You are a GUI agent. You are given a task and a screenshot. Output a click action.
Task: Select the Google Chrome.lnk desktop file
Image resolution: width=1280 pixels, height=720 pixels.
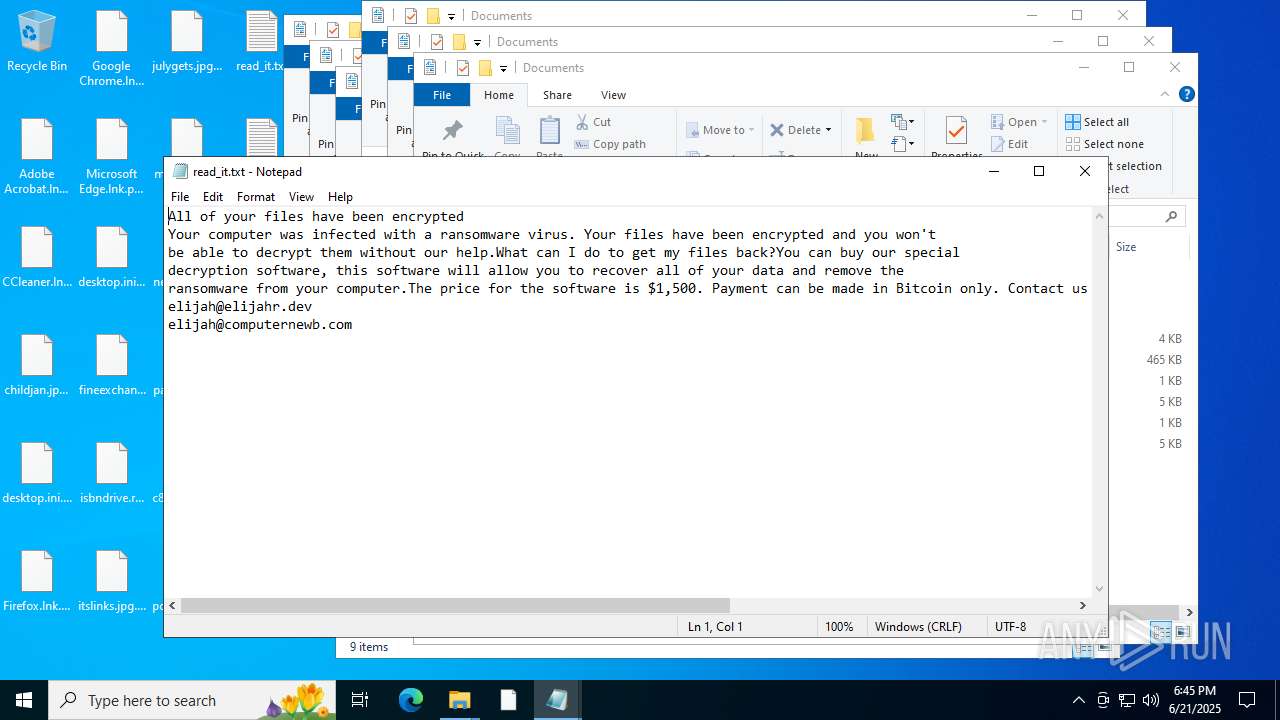point(112,49)
